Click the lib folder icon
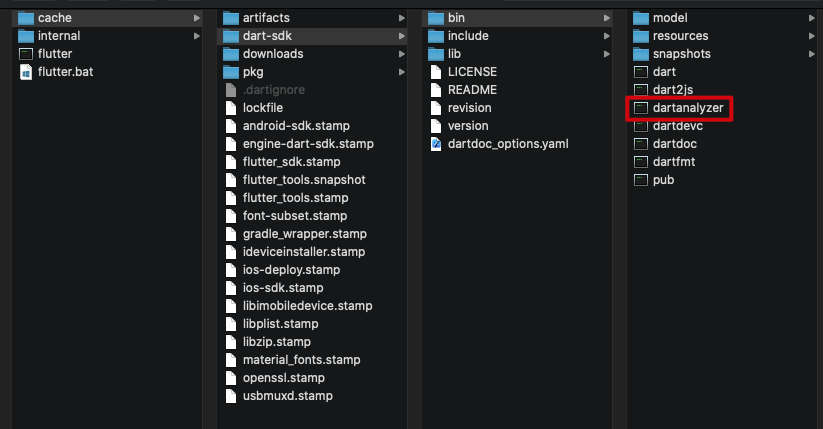Image resolution: width=823 pixels, height=429 pixels. click(436, 54)
